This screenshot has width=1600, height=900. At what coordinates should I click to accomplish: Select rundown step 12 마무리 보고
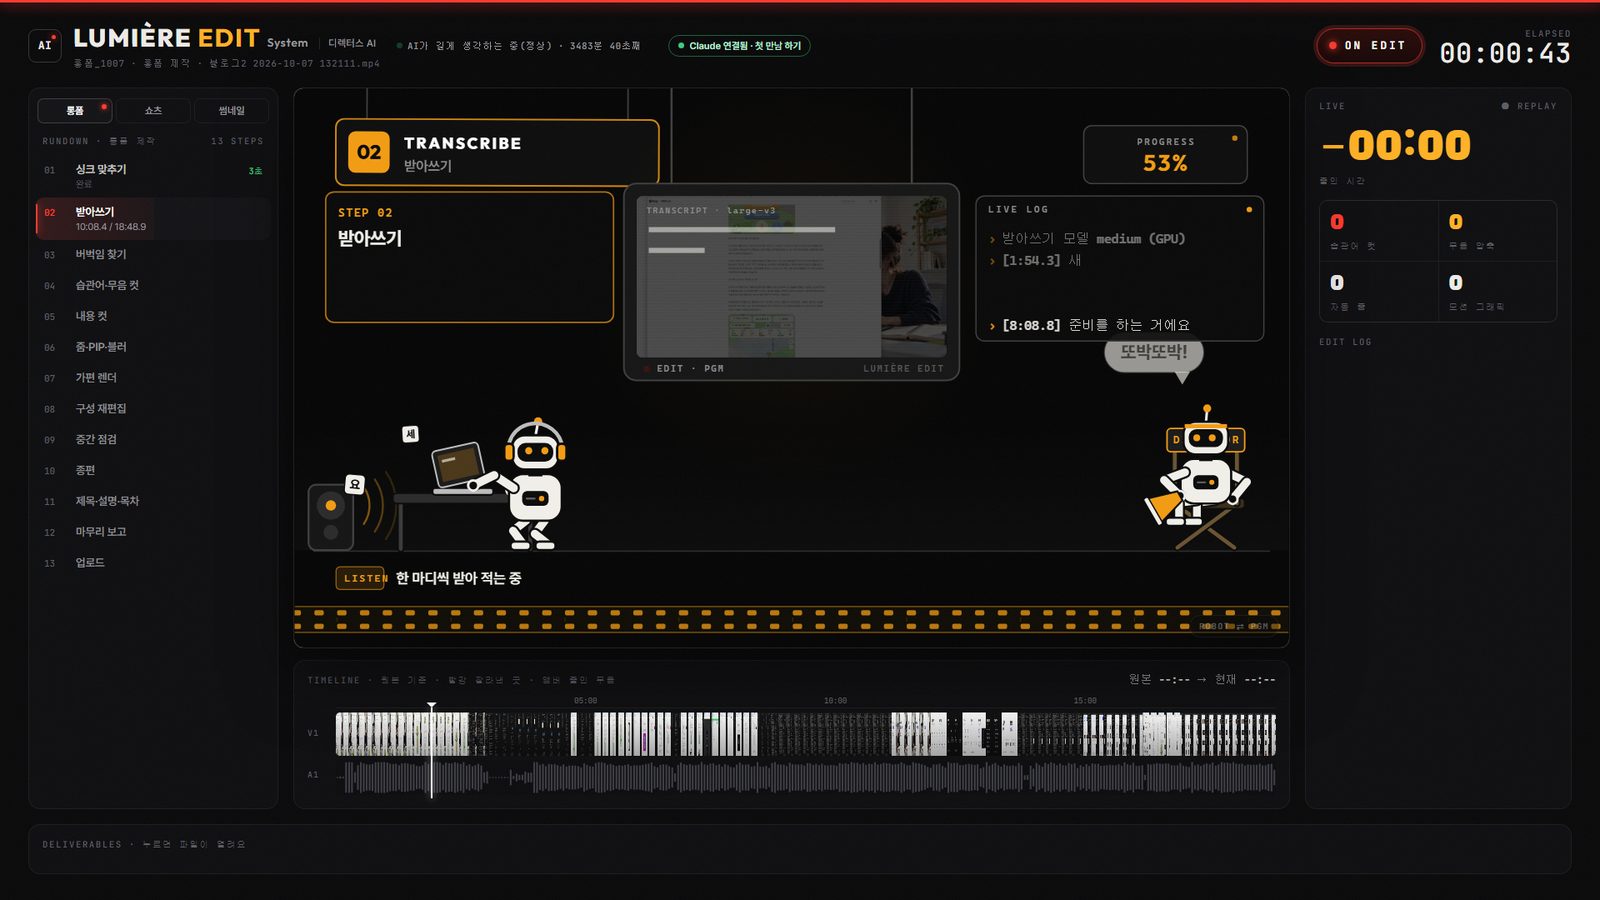(152, 532)
